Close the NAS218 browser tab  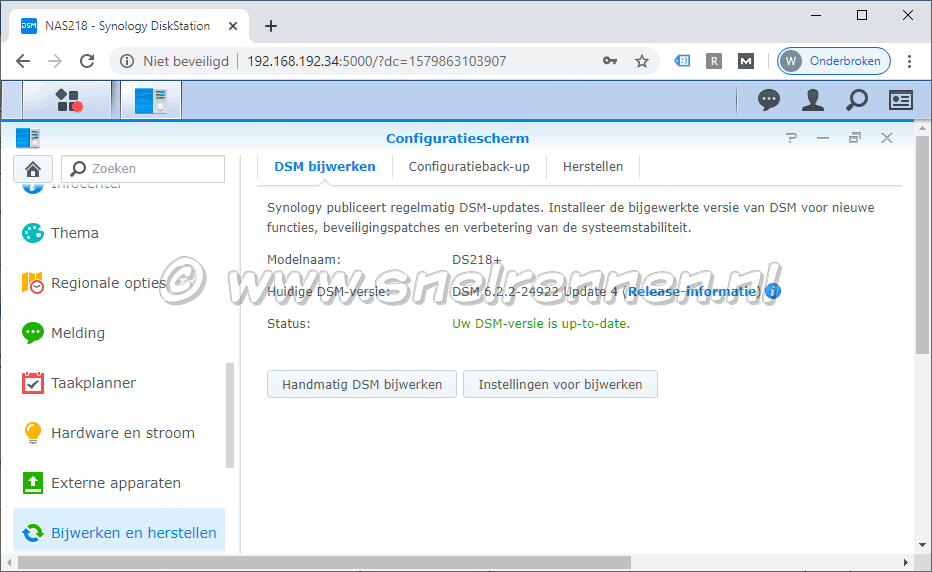(x=233, y=26)
